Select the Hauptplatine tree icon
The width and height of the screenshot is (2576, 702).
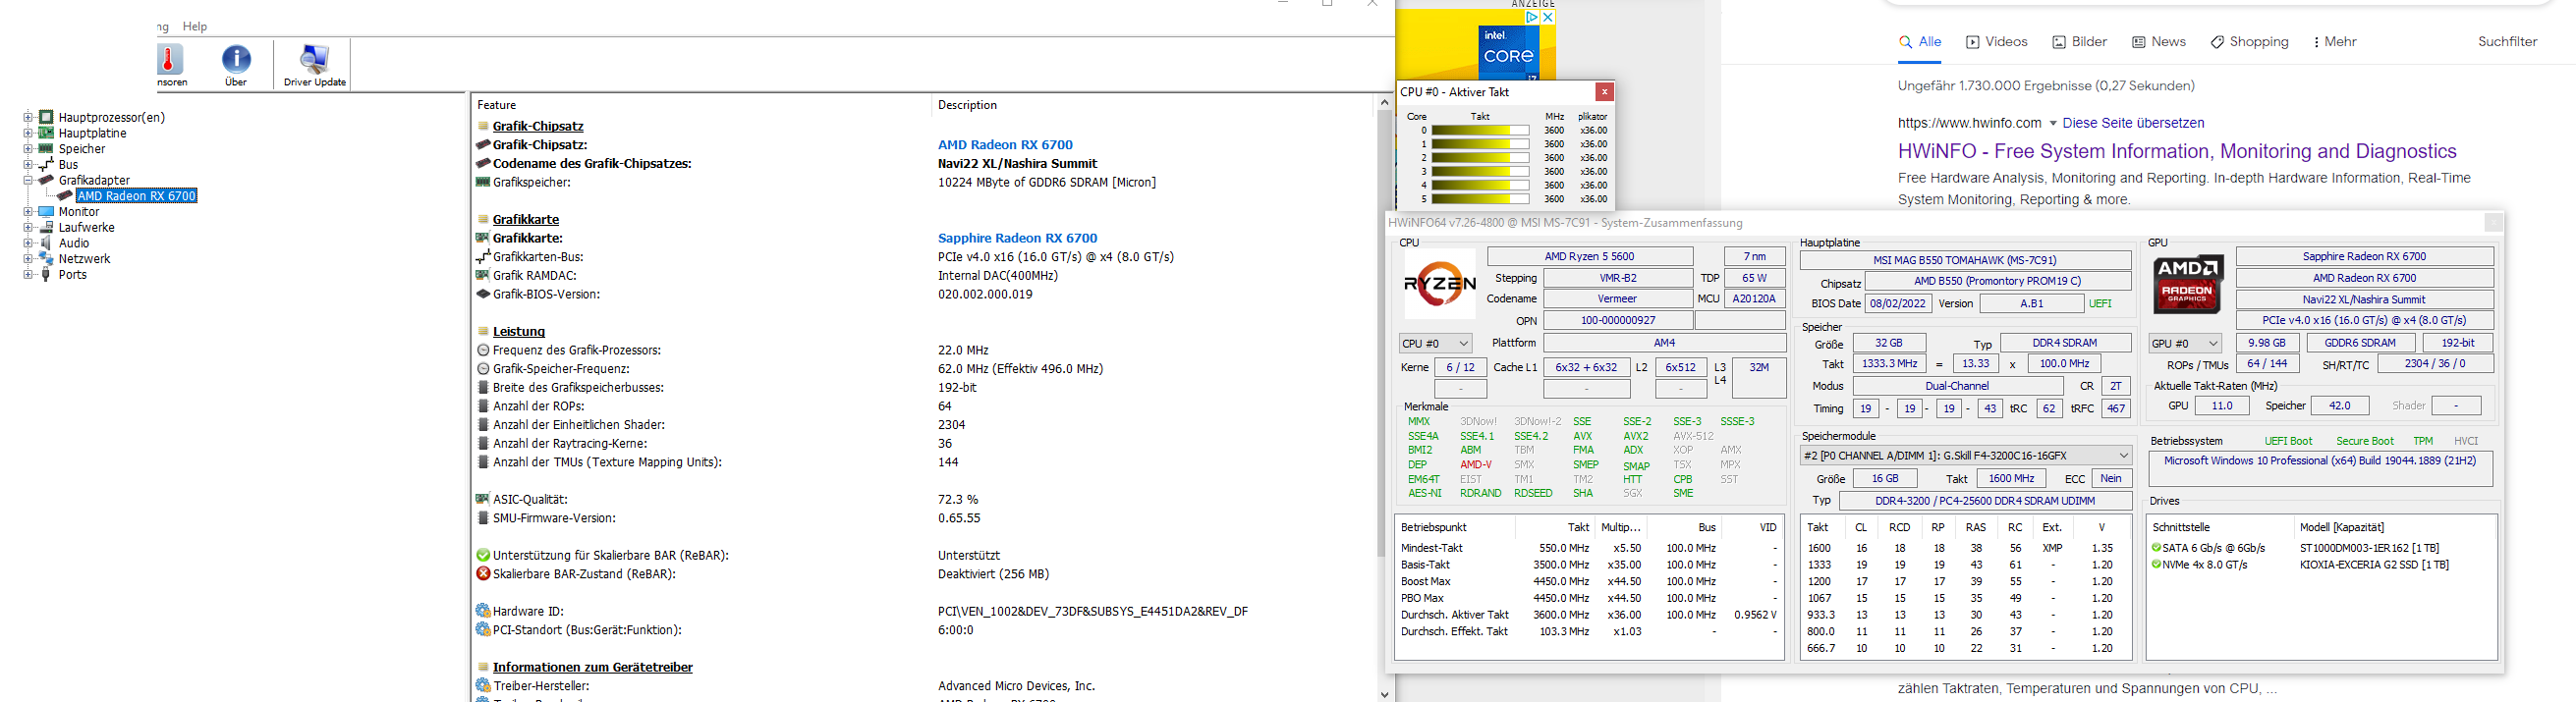(x=46, y=133)
